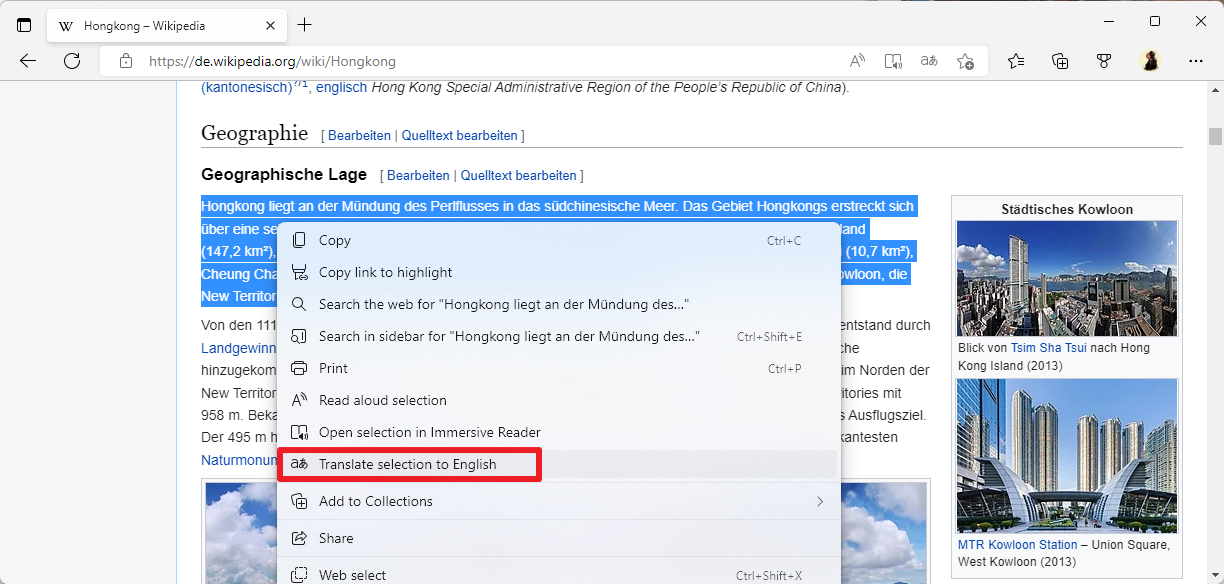This screenshot has height=584, width=1224.
Task: Open the MTR Kowloon Station thumbnail
Action: pos(1067,456)
